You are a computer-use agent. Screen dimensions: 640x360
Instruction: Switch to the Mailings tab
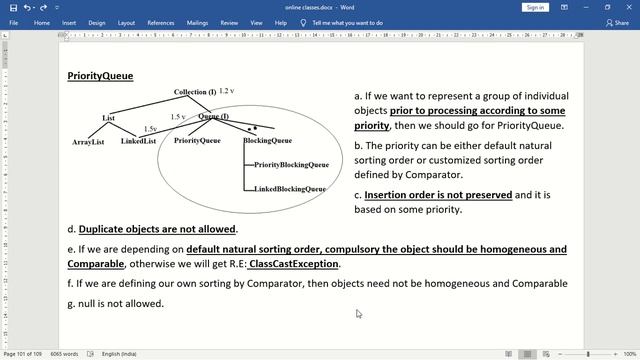pos(197,23)
